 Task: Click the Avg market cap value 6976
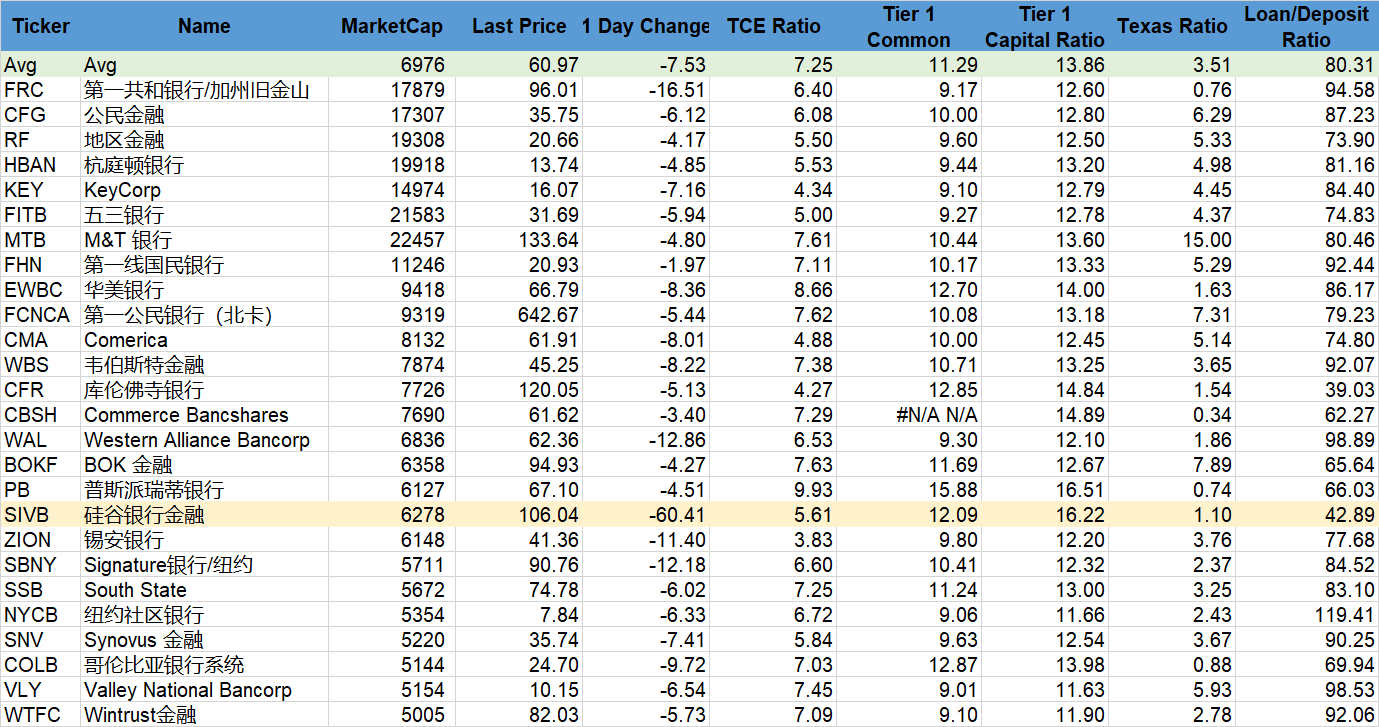(392, 65)
